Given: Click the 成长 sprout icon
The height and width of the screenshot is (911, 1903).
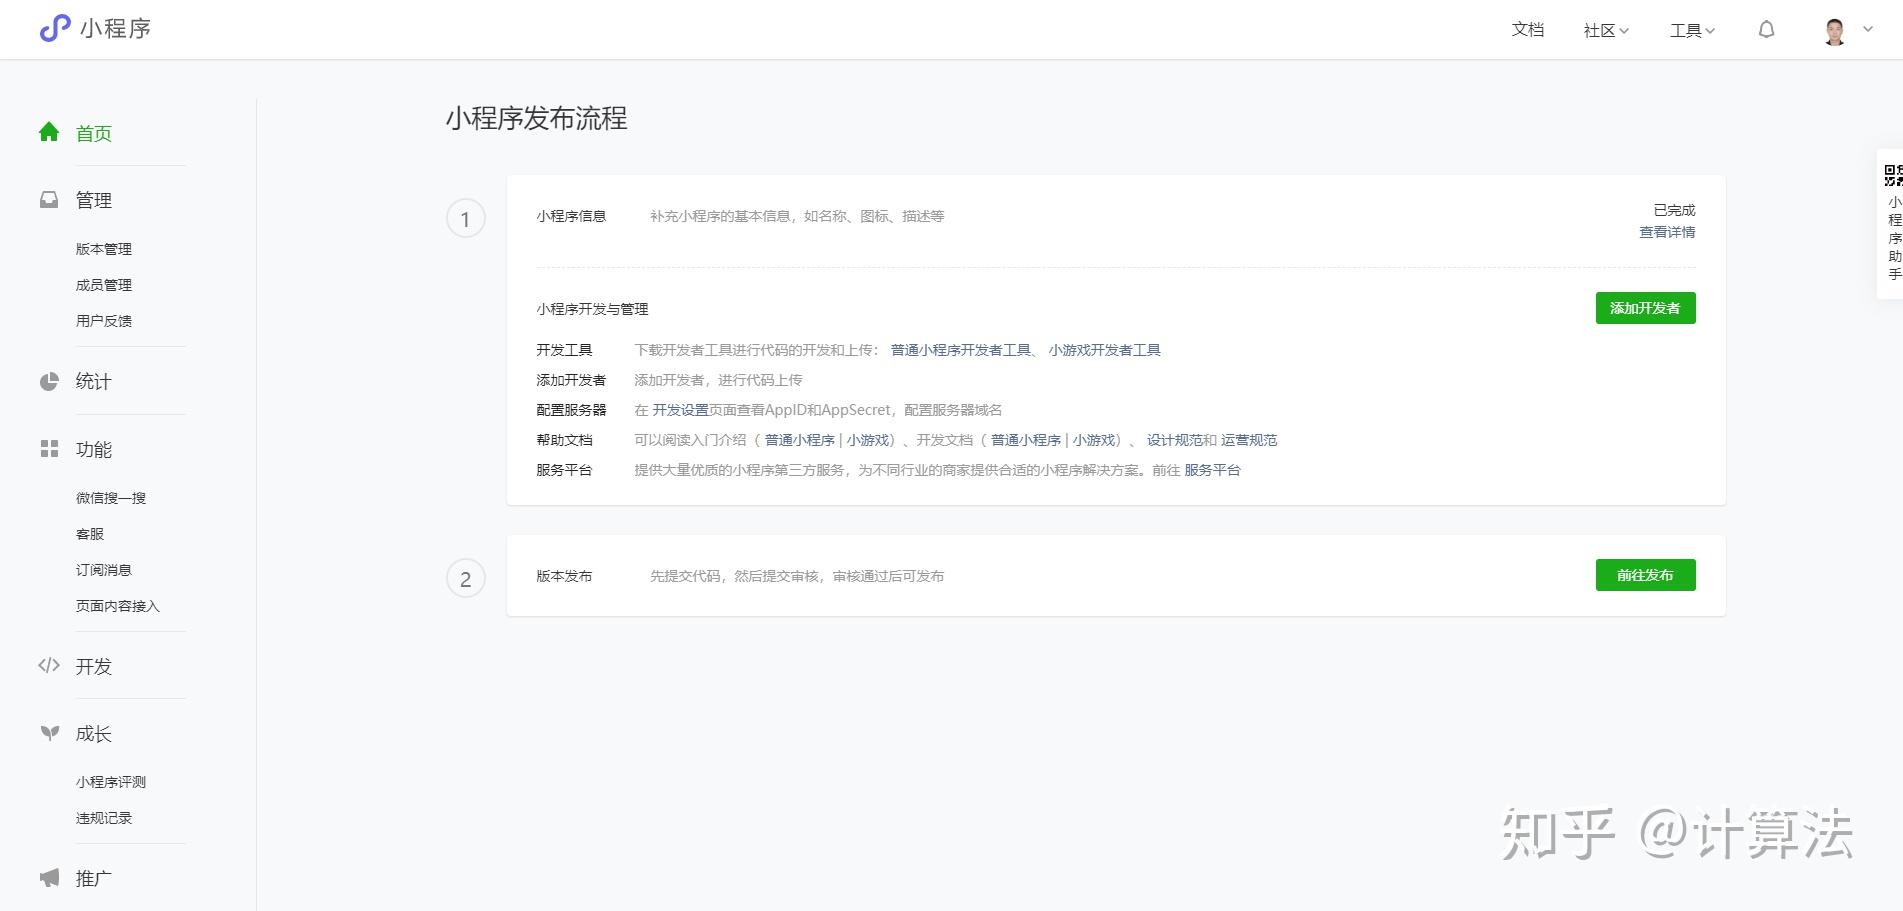Looking at the screenshot, I should 49,733.
